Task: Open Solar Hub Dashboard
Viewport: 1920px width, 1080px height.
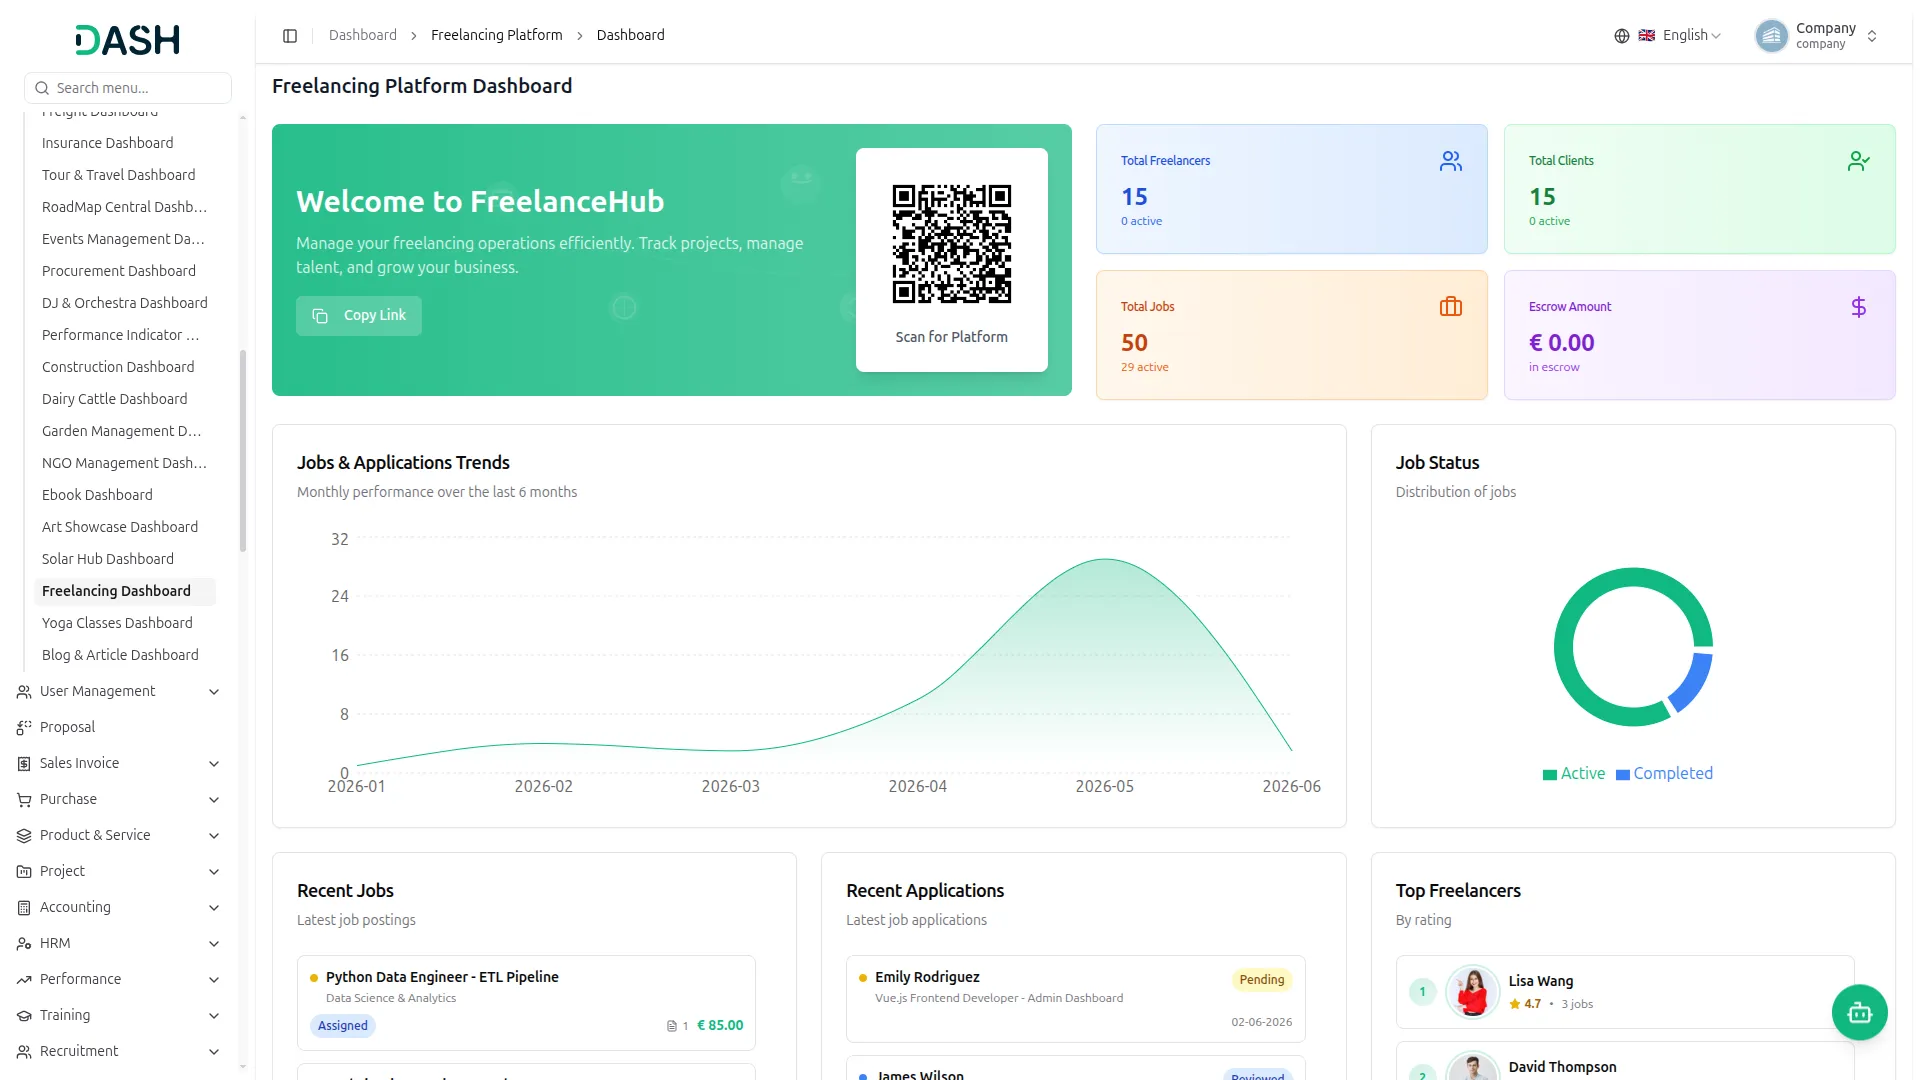Action: 125,559
